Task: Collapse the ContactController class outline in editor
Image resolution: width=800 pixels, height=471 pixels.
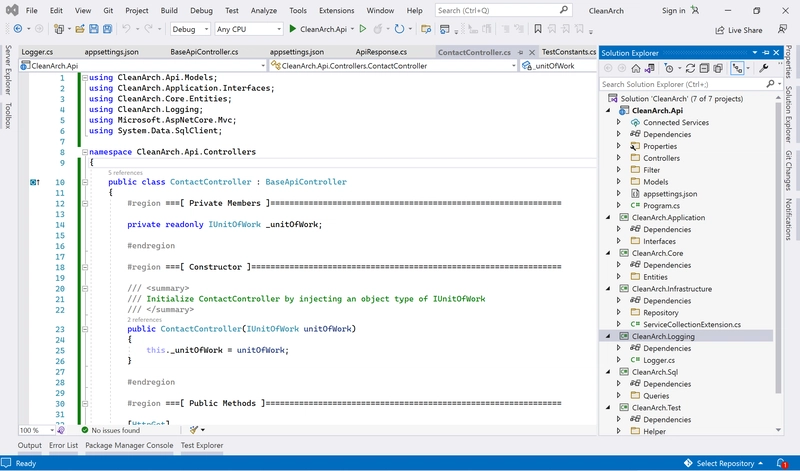Action: (85, 182)
